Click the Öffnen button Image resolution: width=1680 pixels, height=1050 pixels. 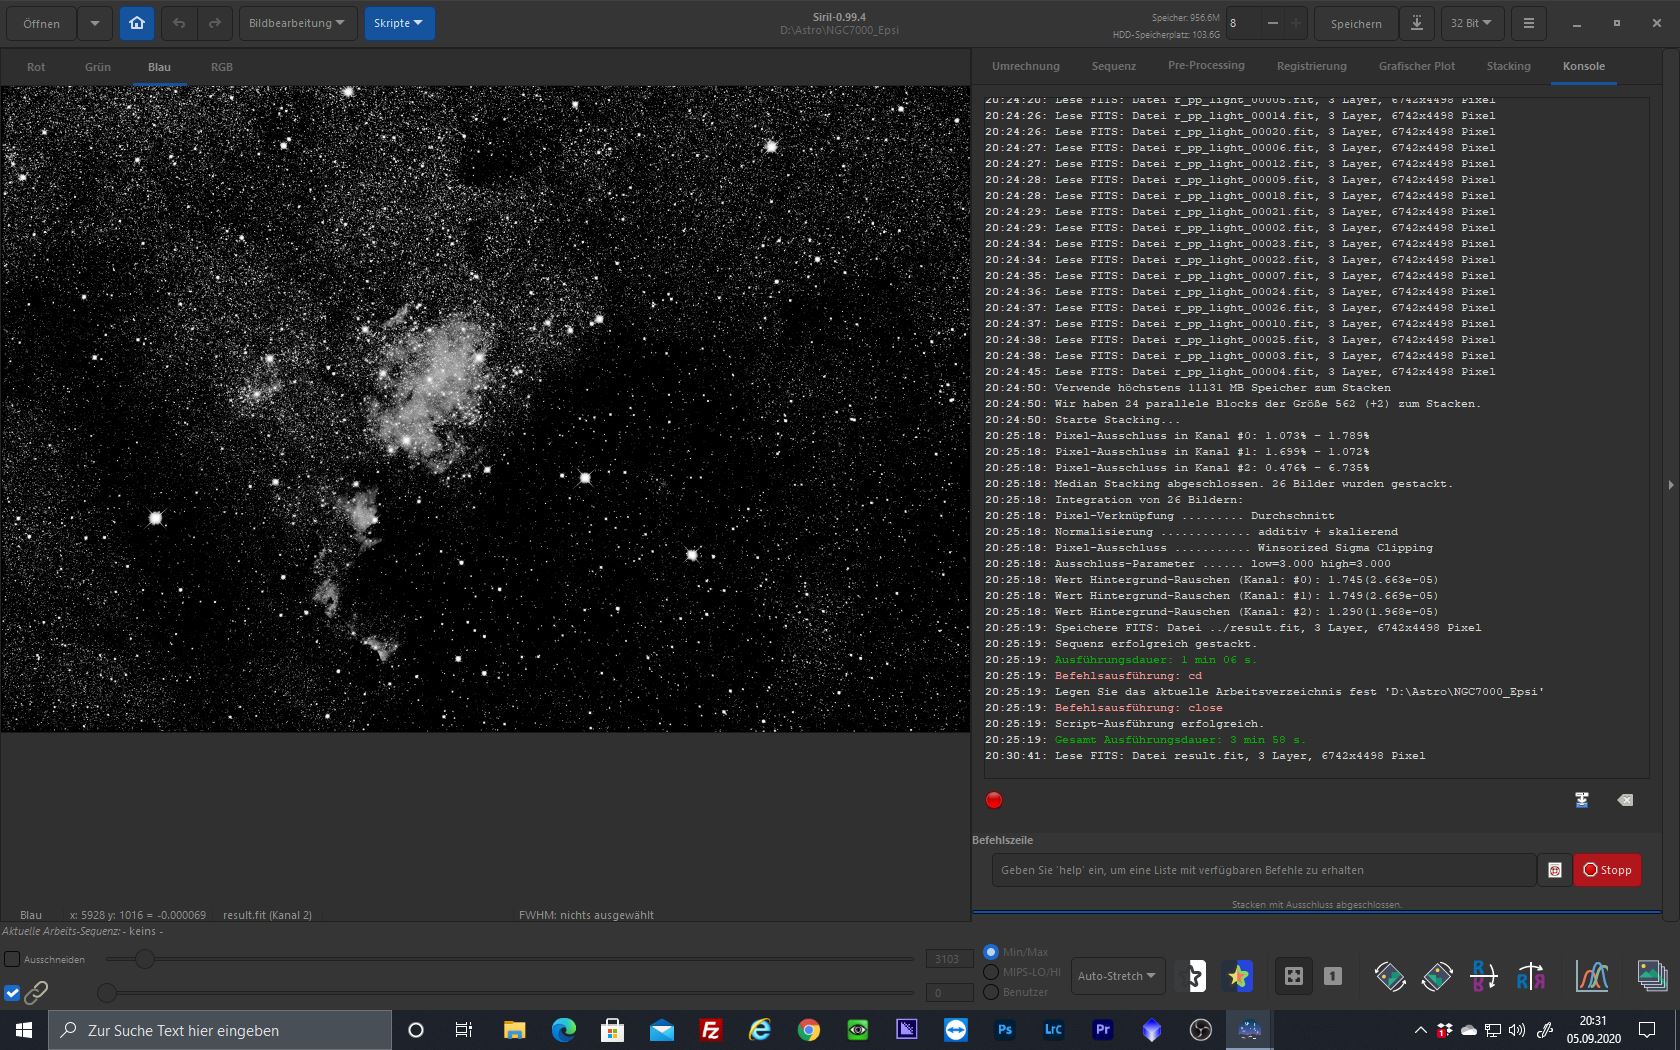tap(42, 23)
